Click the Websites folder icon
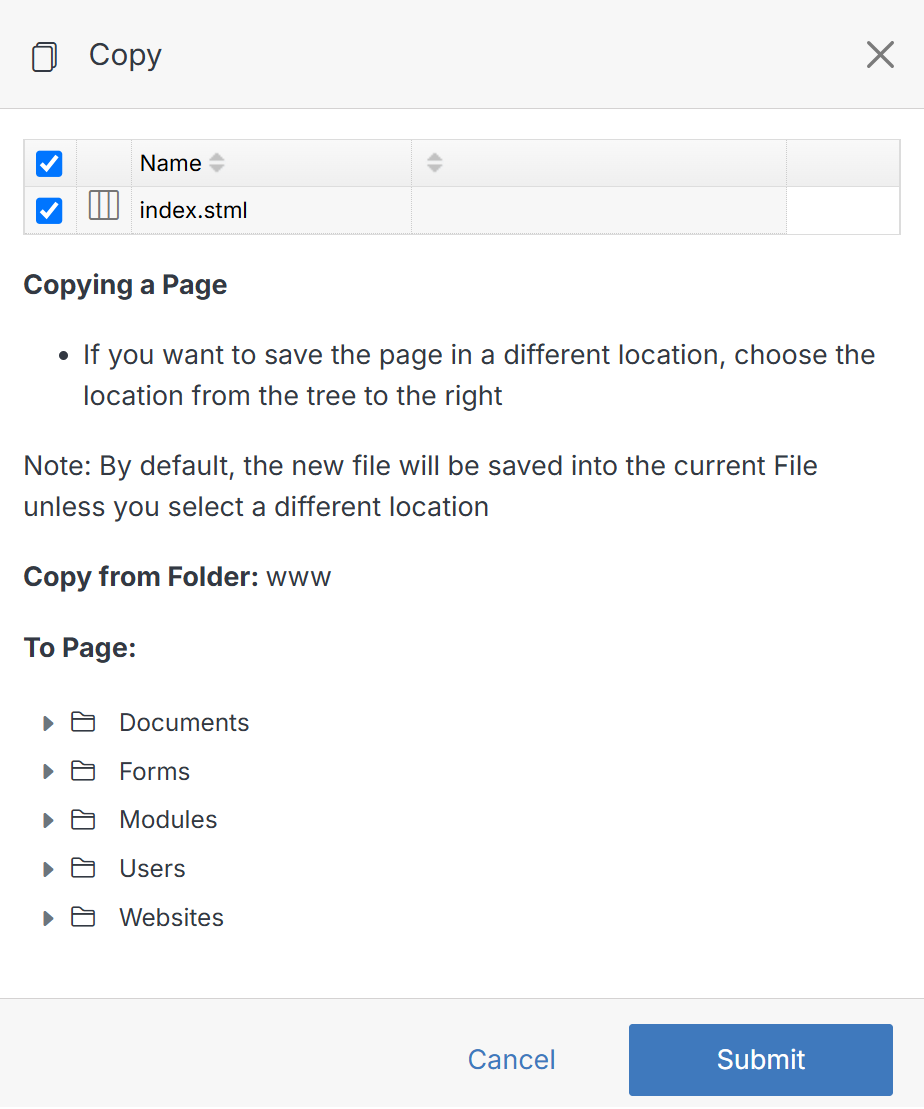Image resolution: width=924 pixels, height=1109 pixels. pos(83,917)
